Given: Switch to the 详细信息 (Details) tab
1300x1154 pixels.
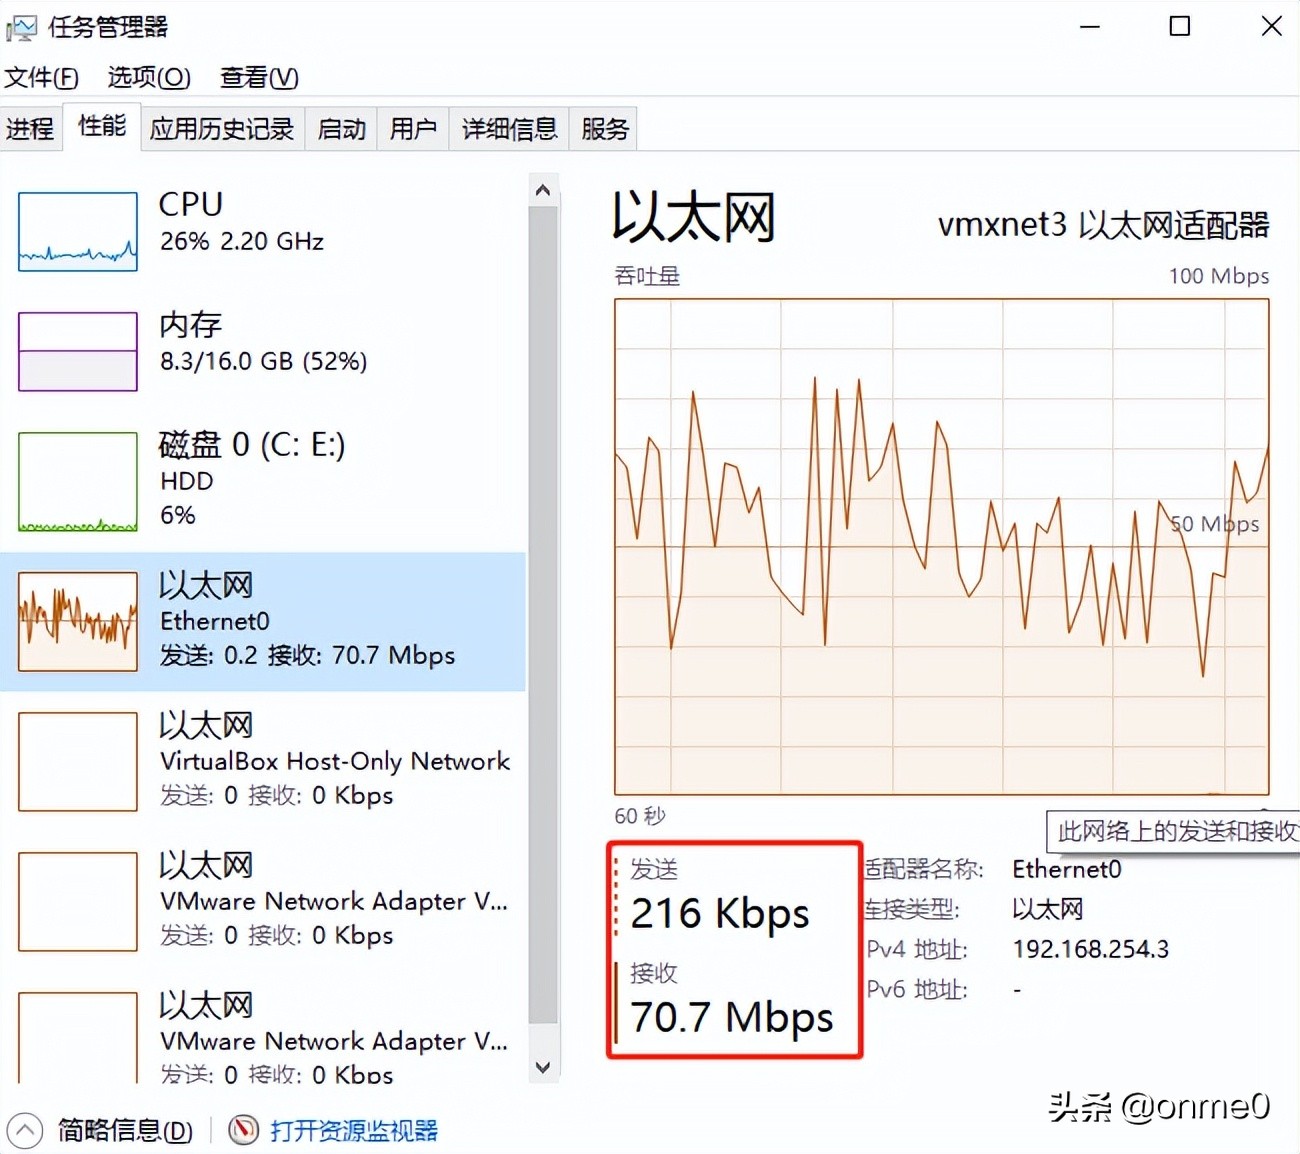Looking at the screenshot, I should [x=509, y=128].
